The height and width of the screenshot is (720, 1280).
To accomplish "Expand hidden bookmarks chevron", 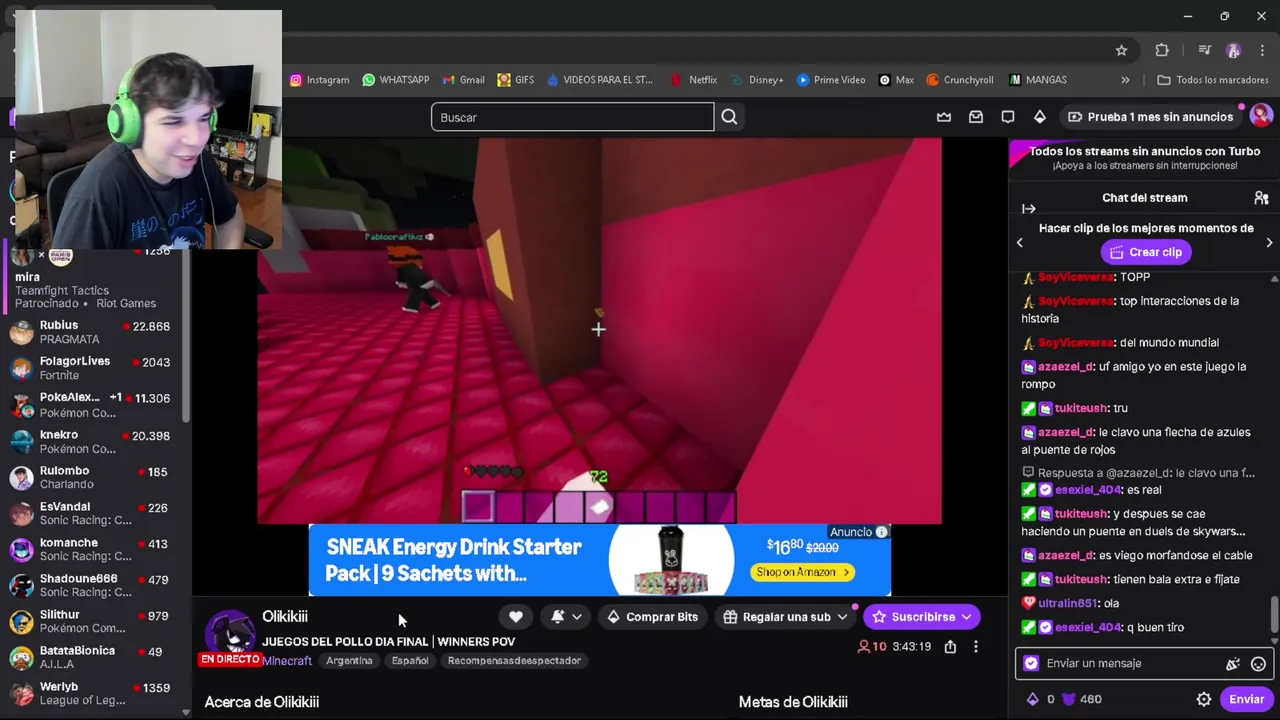I will point(1125,80).
